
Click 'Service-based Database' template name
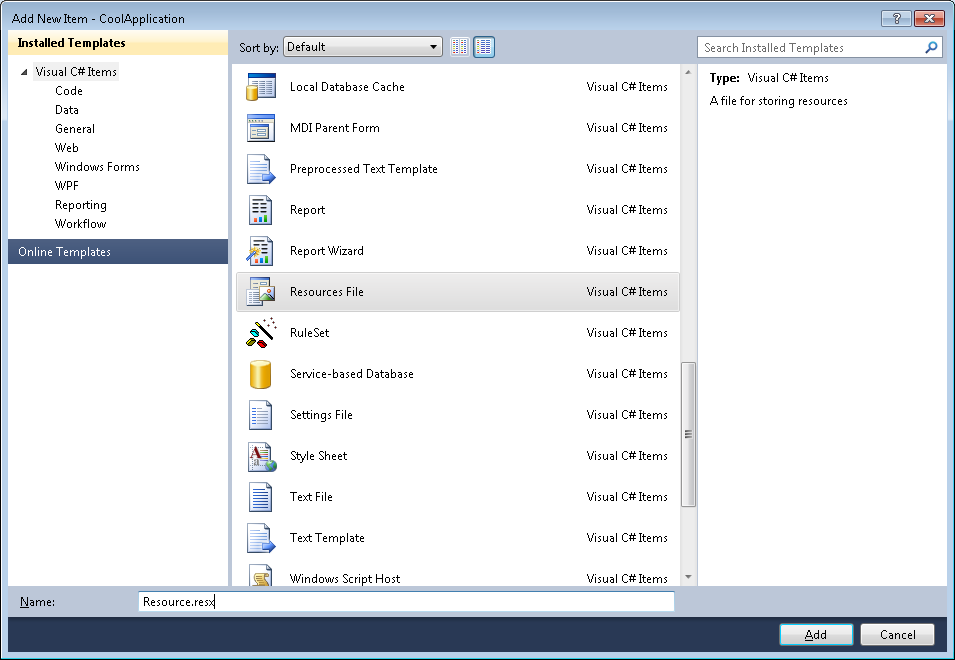pos(351,374)
